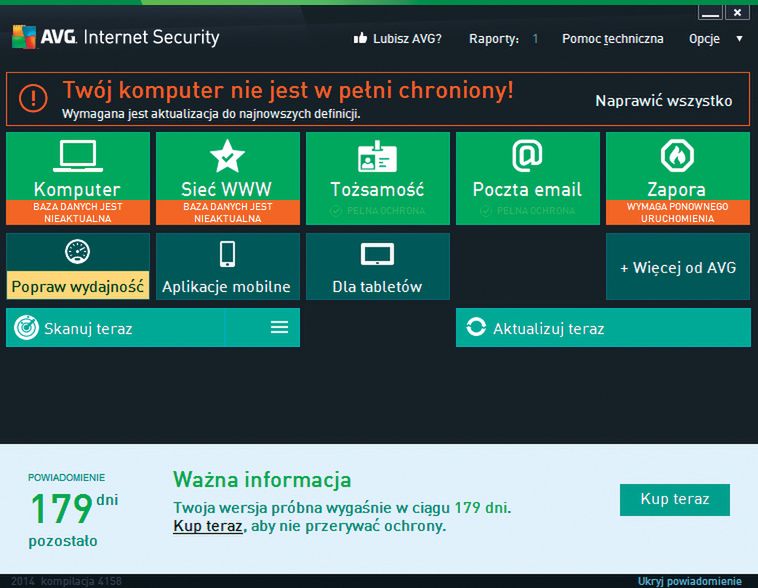Click Popraw wydajność yellow label
Screen dimensions: 758x588
78,286
